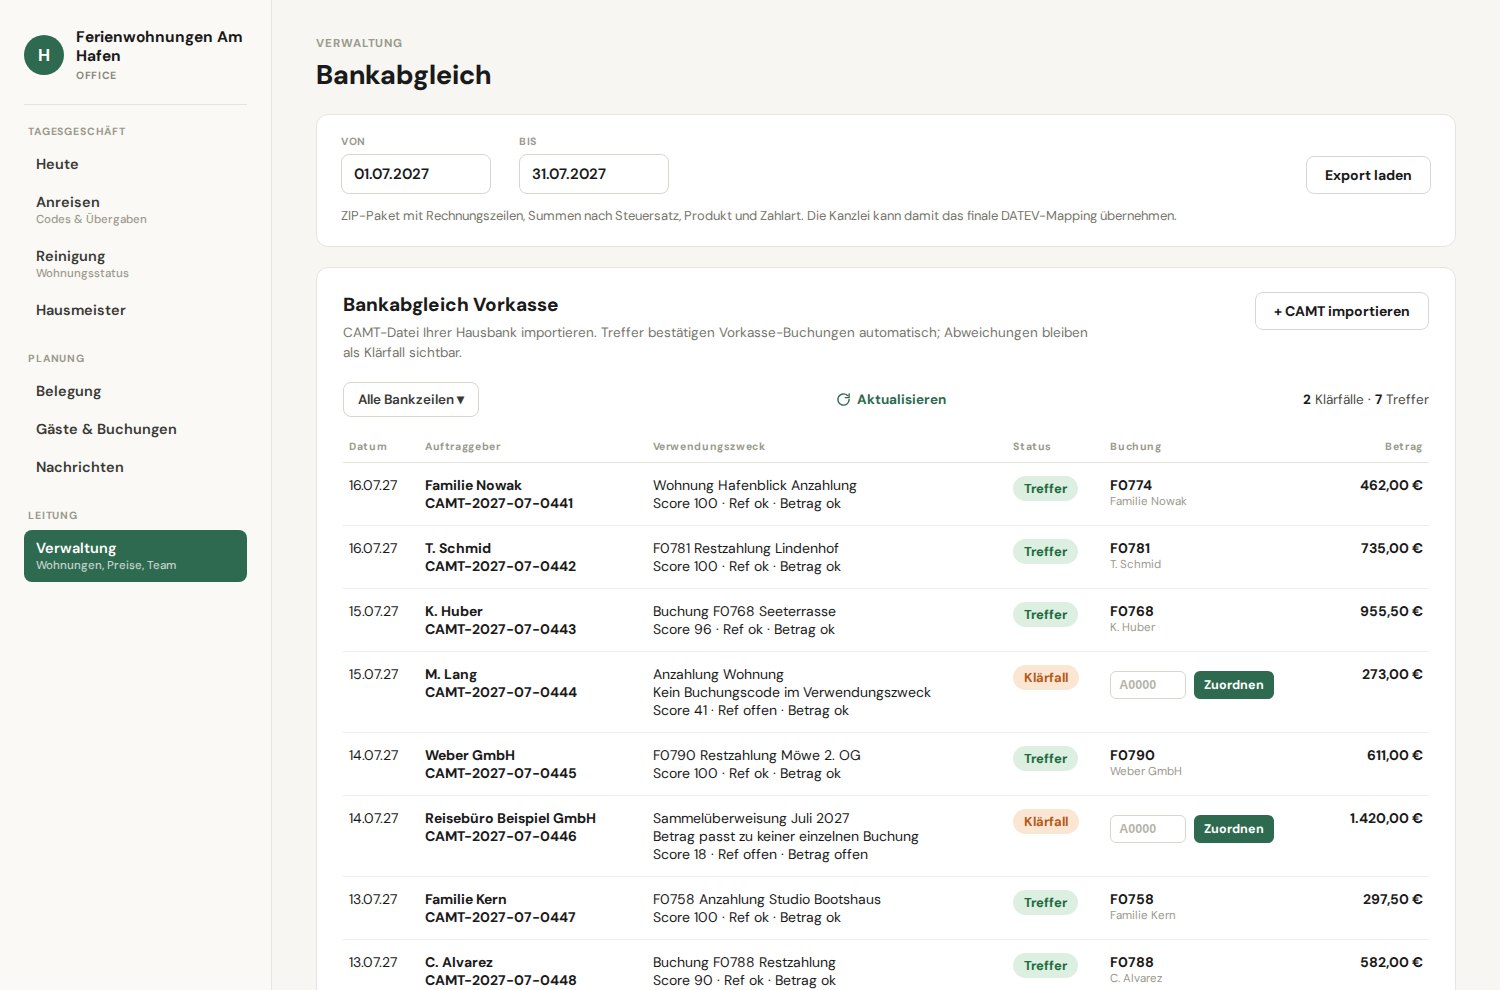This screenshot has width=1500, height=990.
Task: Click the '2 Klärfälle · 7 Treffer' summary
Action: click(1365, 399)
